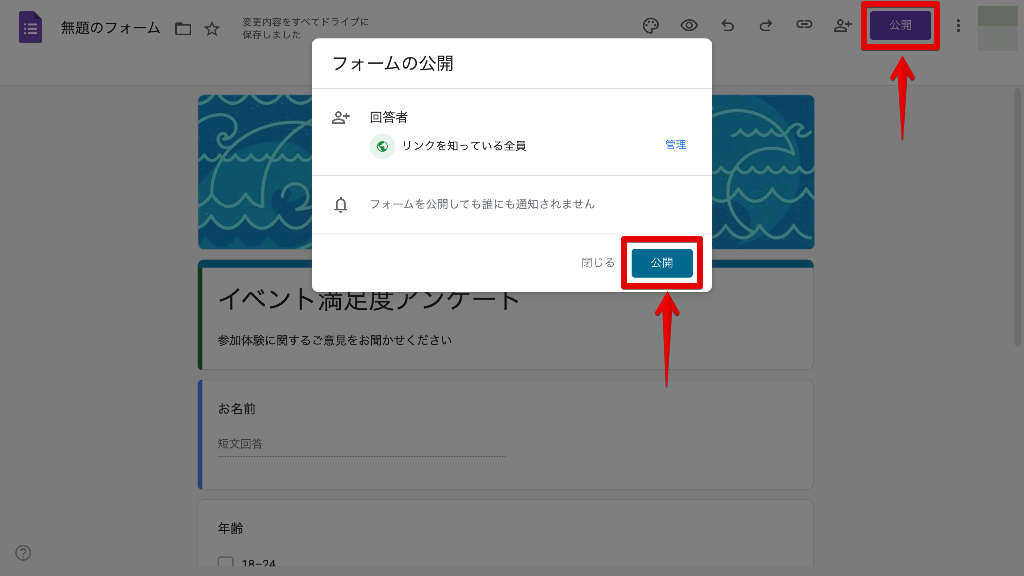This screenshot has height=576, width=1024.
Task: Click the move to folder icon
Action: [183, 28]
